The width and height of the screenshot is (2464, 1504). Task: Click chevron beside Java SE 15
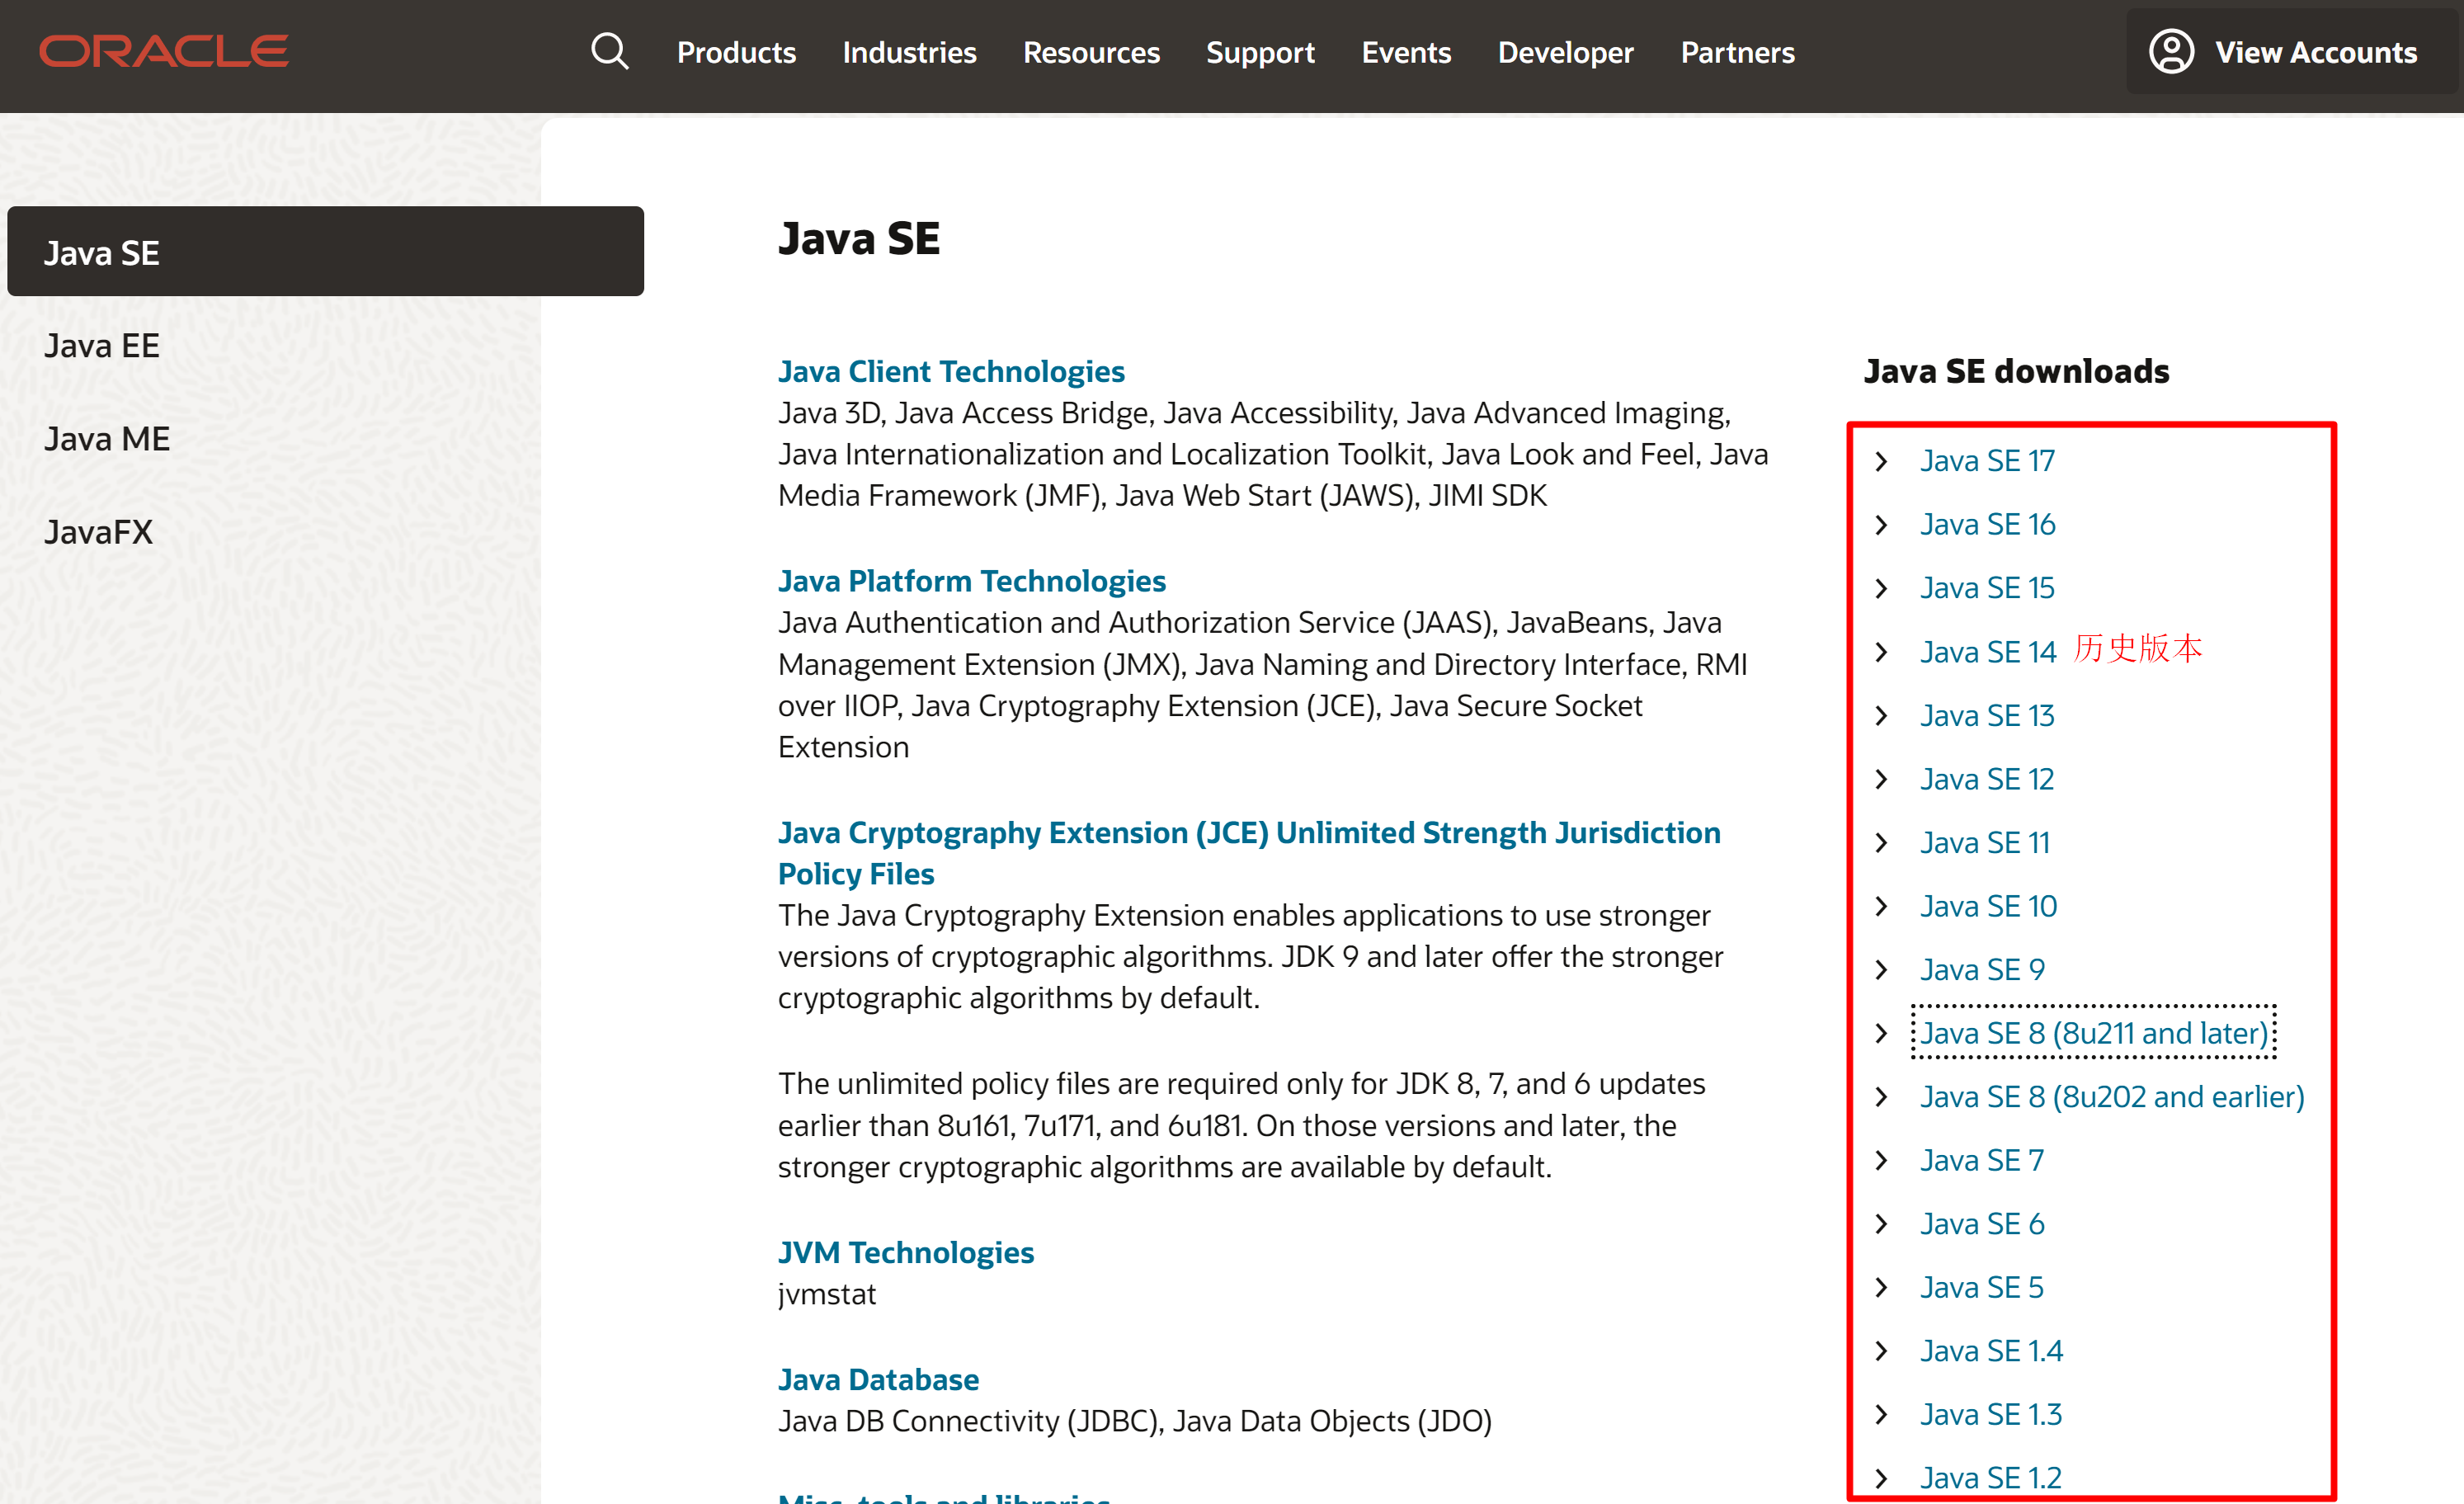coord(1881,588)
